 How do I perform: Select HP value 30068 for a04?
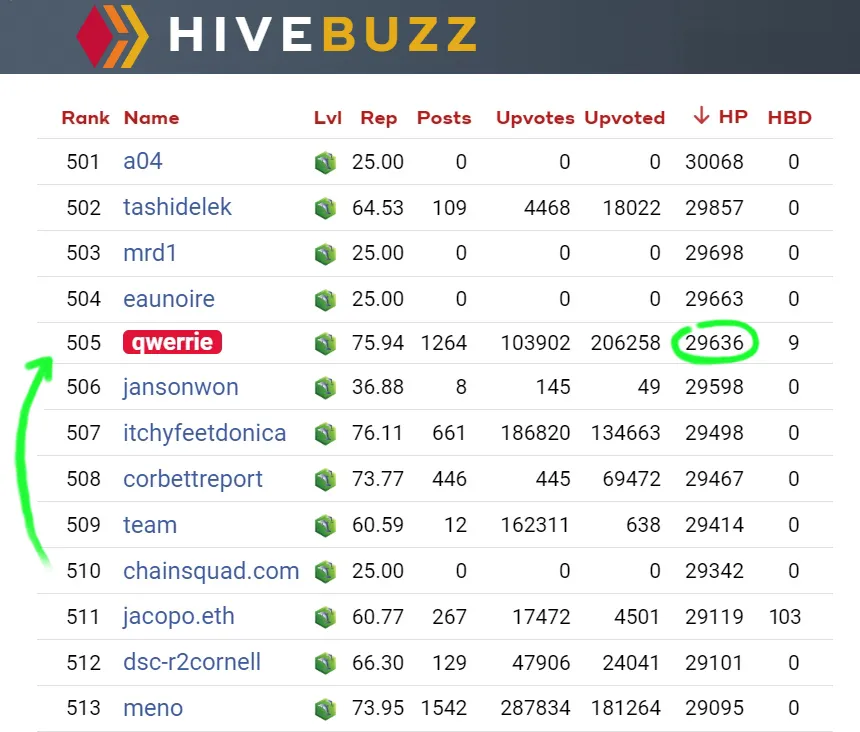point(714,162)
